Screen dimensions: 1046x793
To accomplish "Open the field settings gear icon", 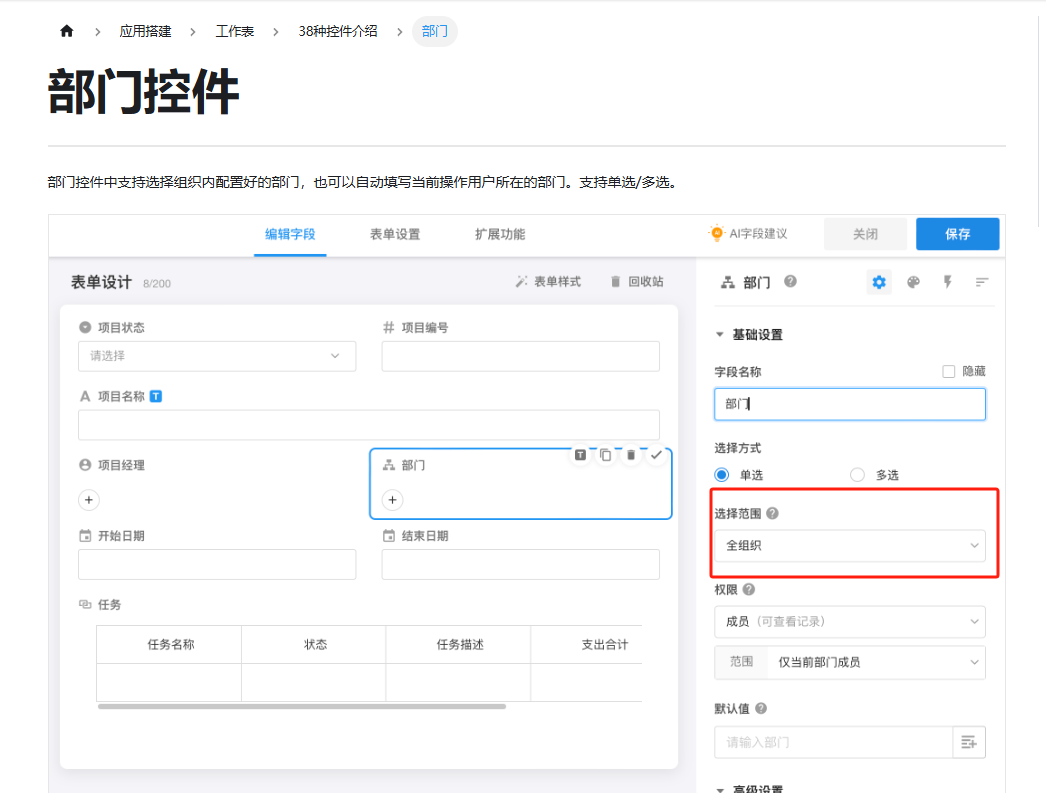I will [x=878, y=282].
